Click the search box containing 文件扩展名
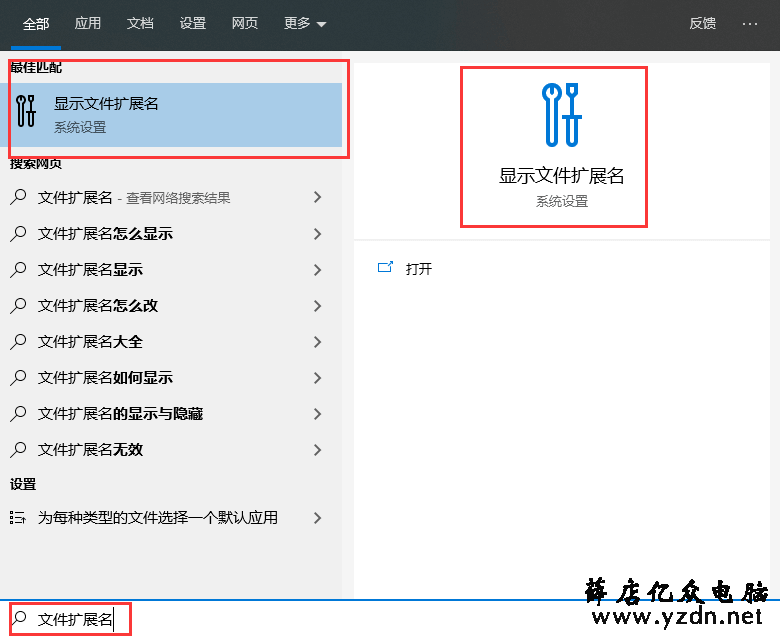Screen dimensions: 780x637 click(x=390, y=619)
